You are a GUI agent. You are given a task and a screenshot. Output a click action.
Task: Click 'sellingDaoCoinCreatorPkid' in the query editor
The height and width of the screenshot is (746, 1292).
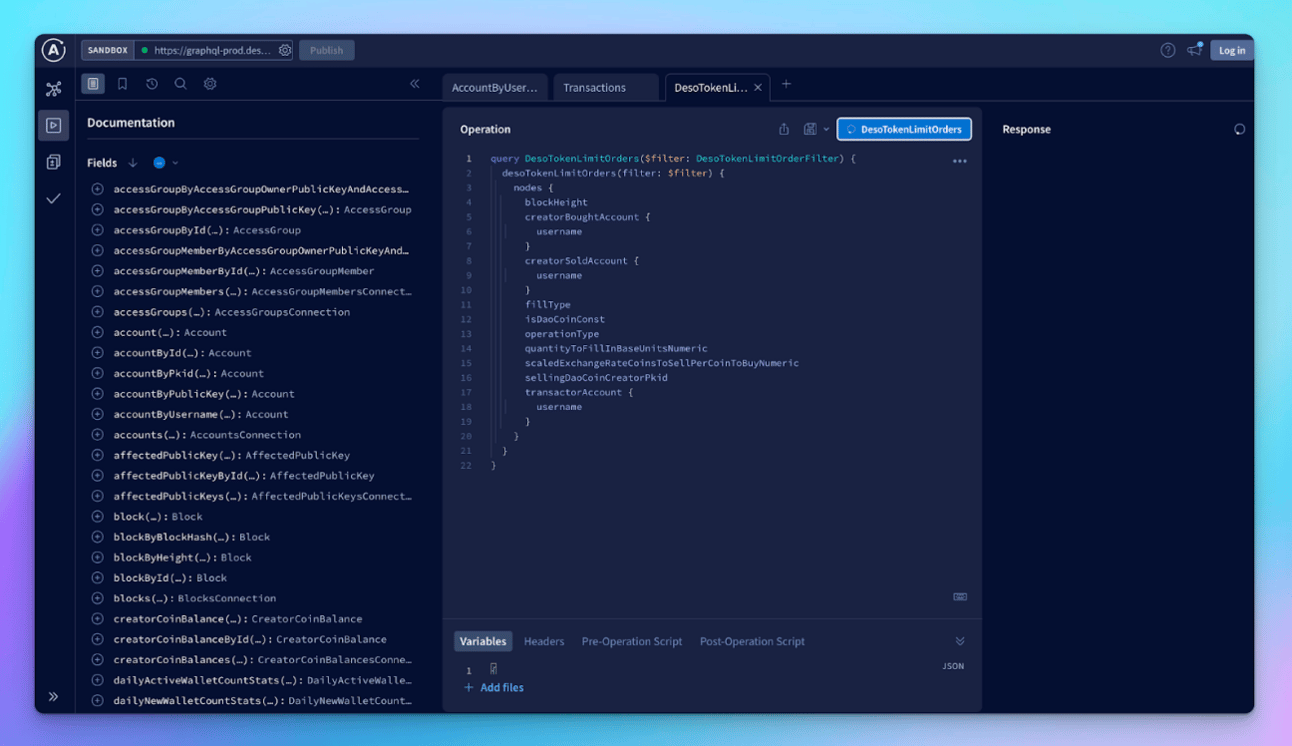click(x=596, y=378)
